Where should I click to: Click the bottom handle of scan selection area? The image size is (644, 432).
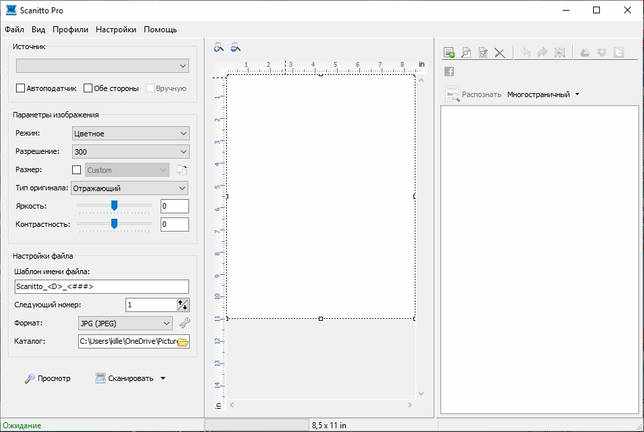coord(321,319)
